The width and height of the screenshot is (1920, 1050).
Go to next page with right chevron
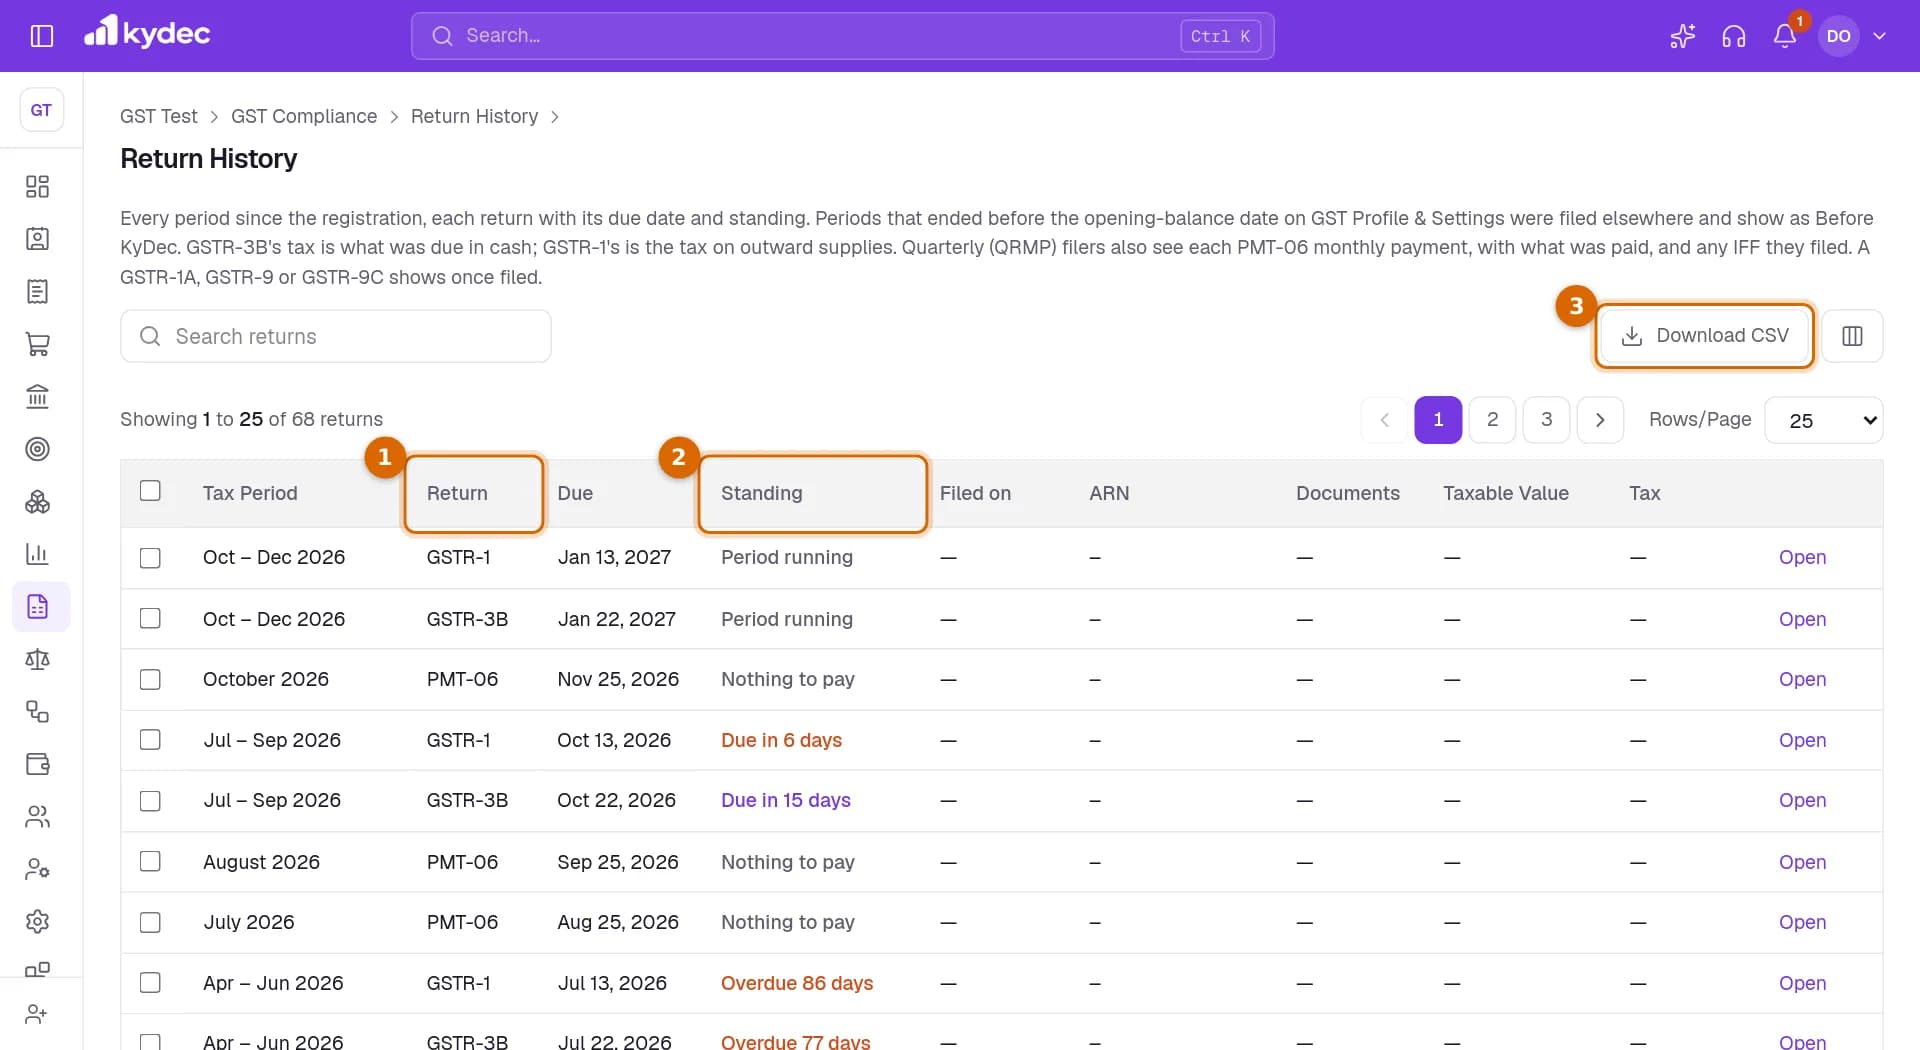tap(1600, 420)
